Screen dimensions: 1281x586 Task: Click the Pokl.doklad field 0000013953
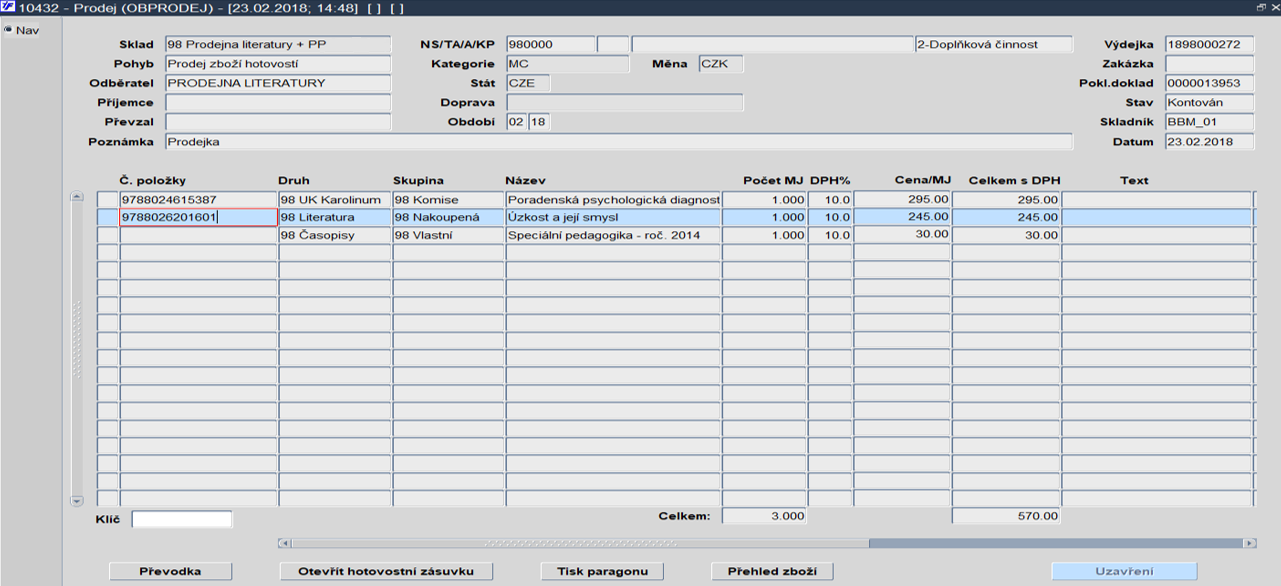click(1209, 83)
